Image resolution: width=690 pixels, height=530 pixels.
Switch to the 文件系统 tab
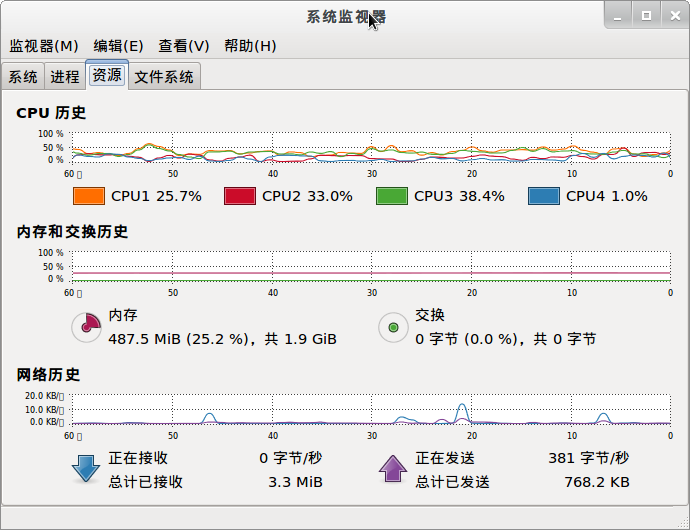tap(164, 77)
